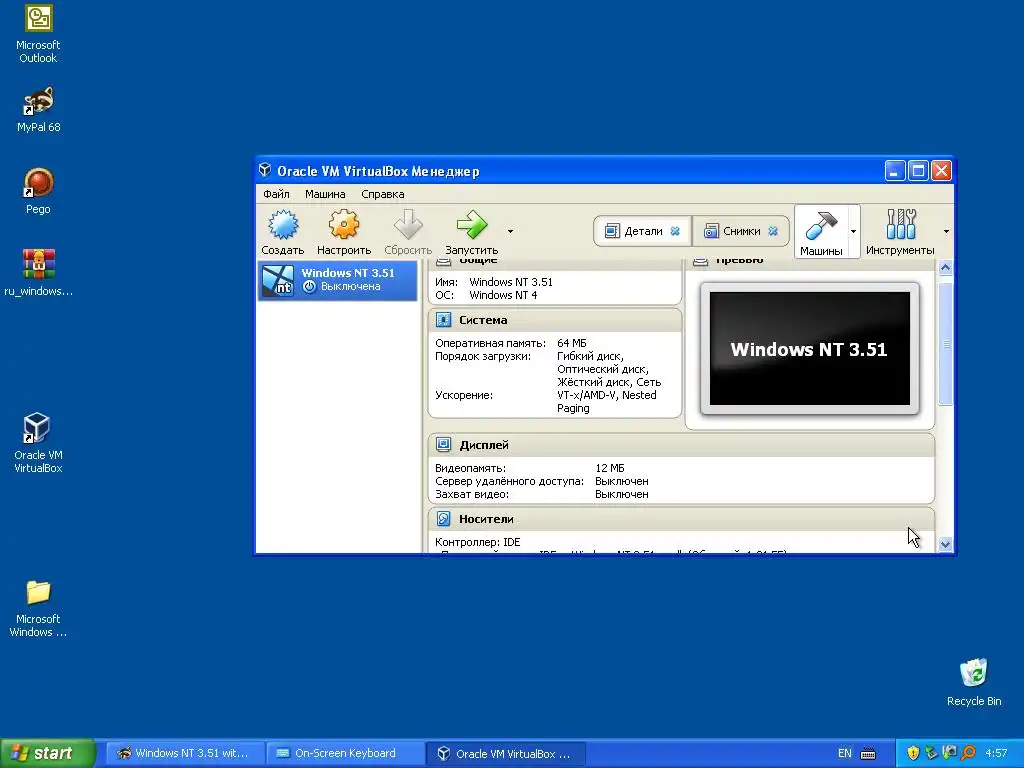
Task: Click the Windows NT 3.51 preview thumbnail
Action: pyautogui.click(x=809, y=349)
